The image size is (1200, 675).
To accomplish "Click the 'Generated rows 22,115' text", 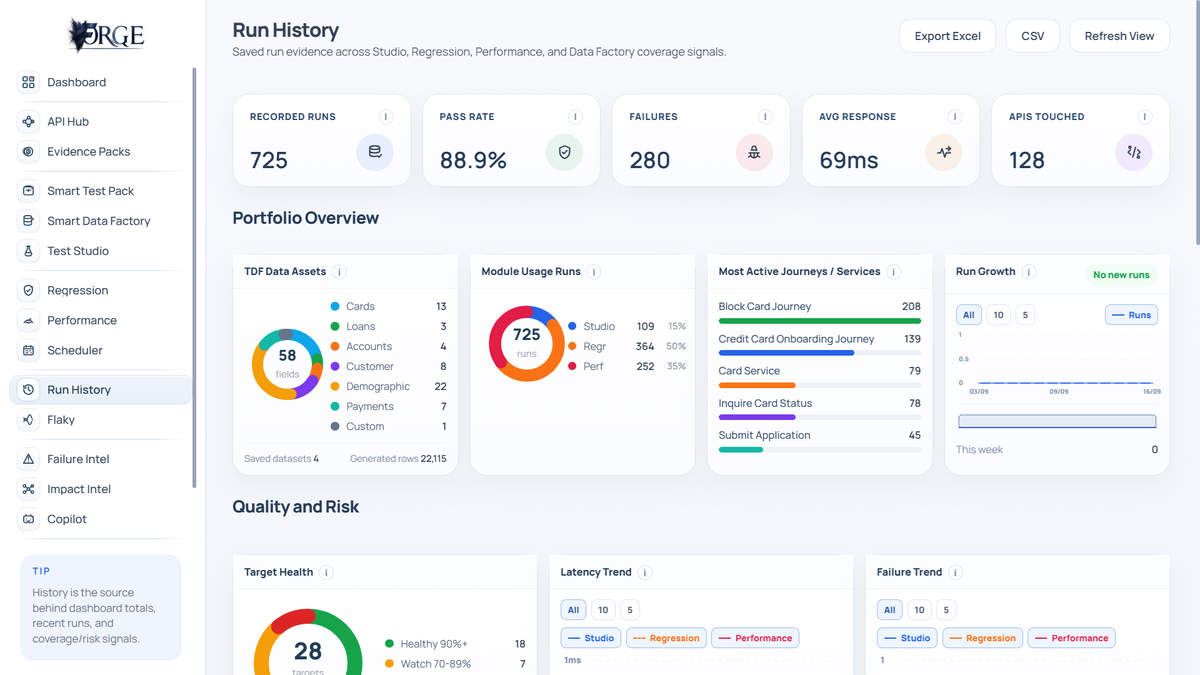I will pyautogui.click(x=398, y=459).
